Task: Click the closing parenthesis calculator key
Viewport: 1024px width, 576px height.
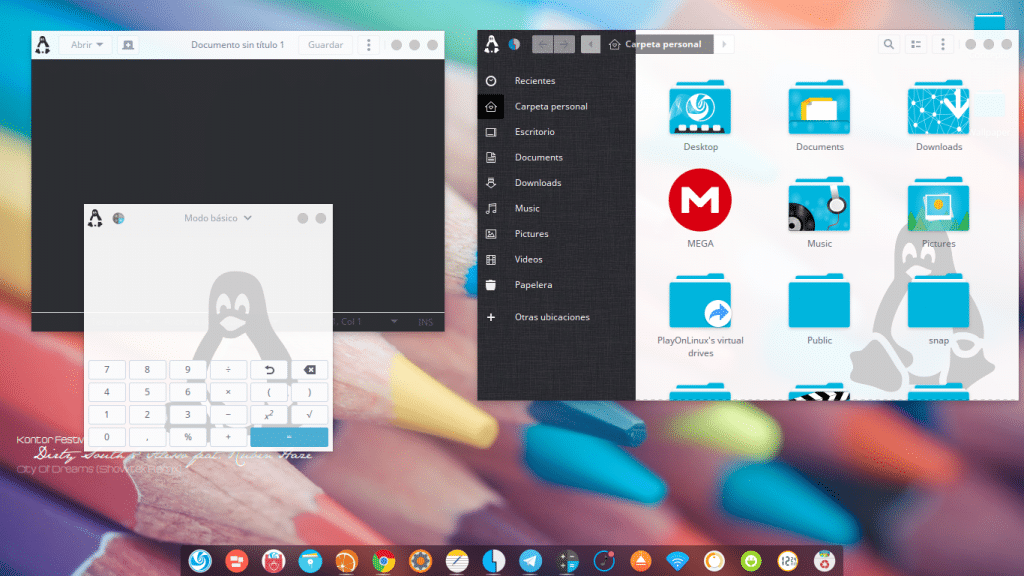Action: tap(310, 392)
